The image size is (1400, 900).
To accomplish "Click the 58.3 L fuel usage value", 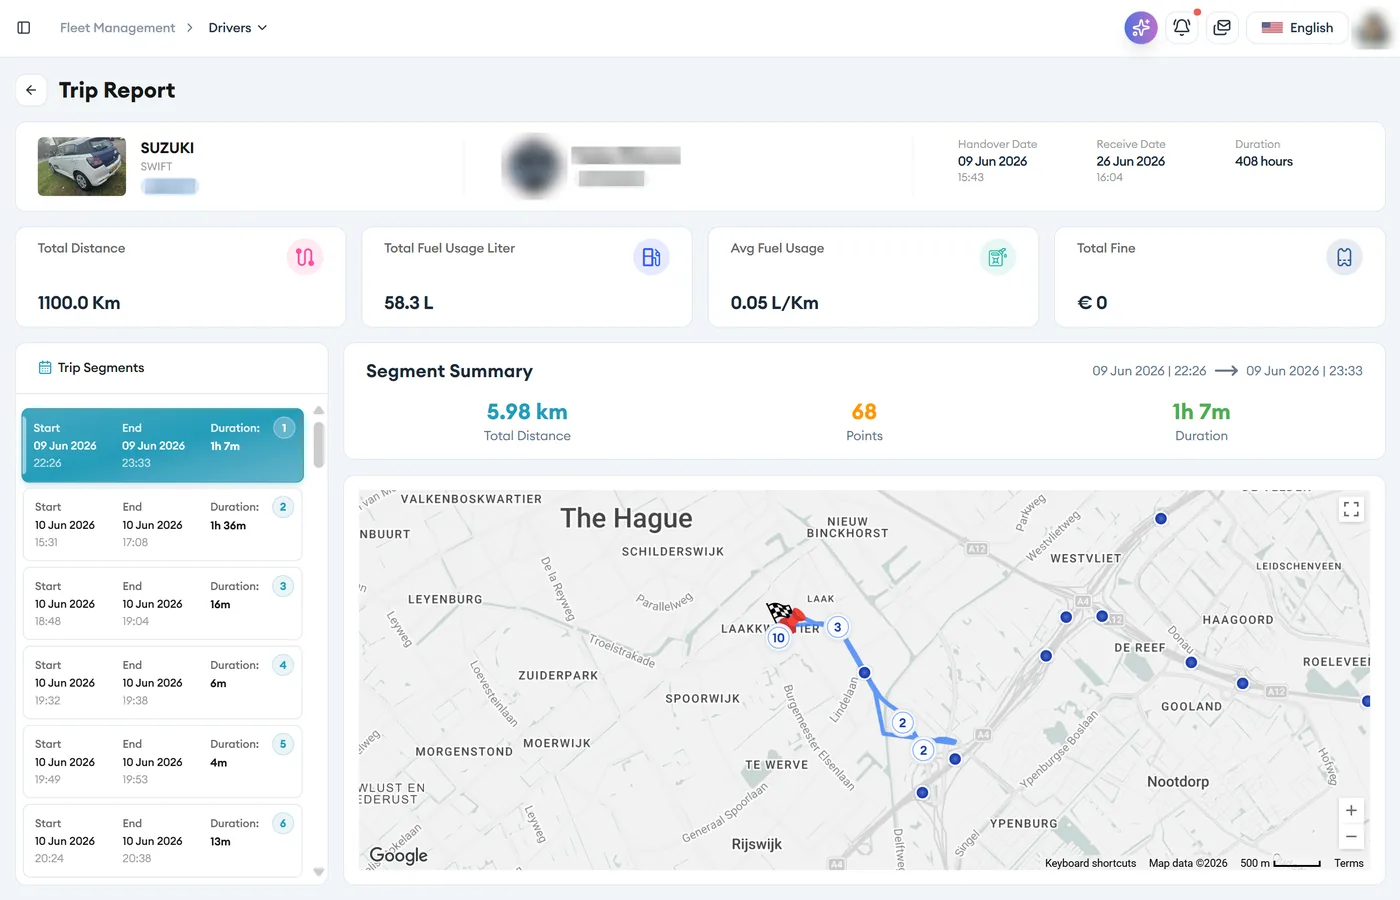I will (409, 303).
